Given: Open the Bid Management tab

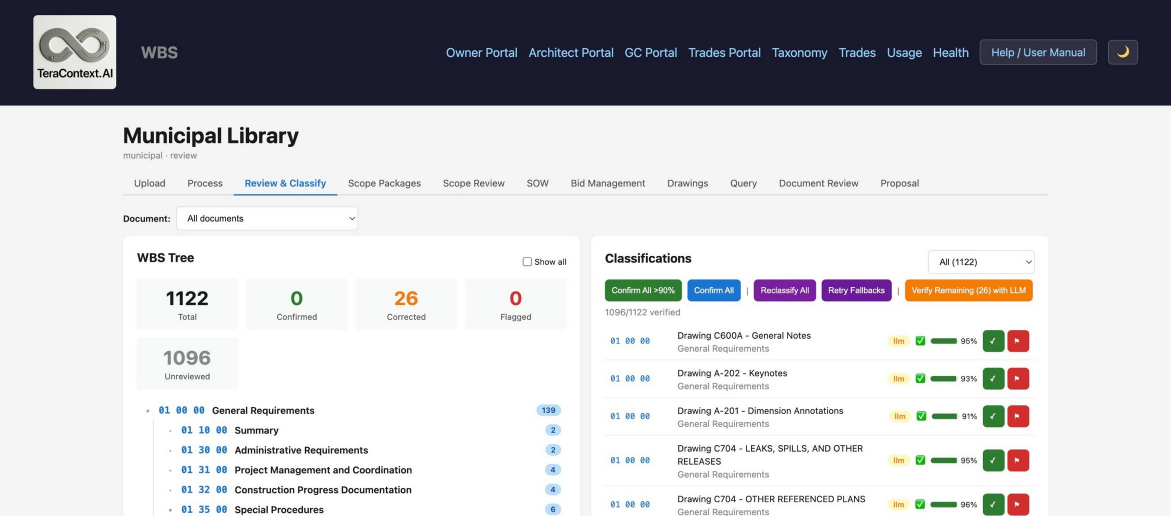Looking at the screenshot, I should click(608, 183).
